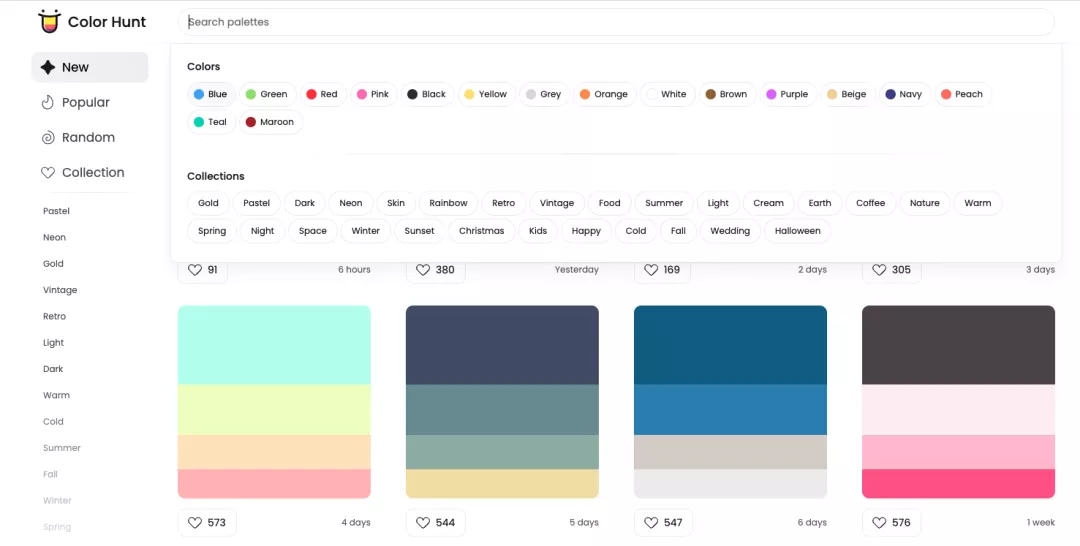Filter by the Yellow color tag
The image size is (1080, 546).
(486, 94)
